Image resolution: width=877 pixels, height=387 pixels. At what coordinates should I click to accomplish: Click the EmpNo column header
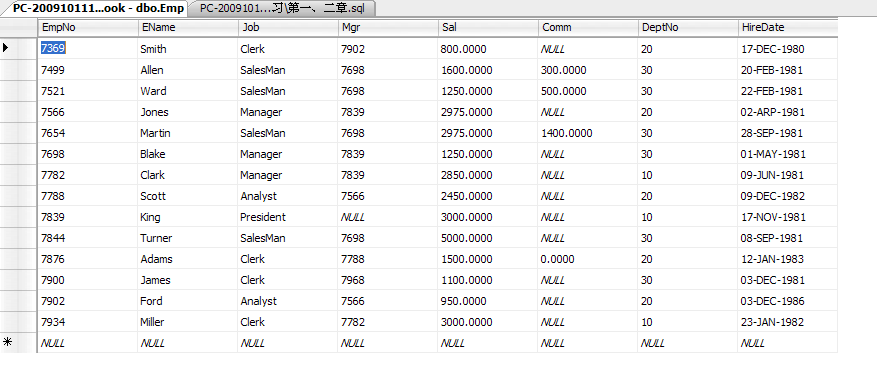click(87, 27)
